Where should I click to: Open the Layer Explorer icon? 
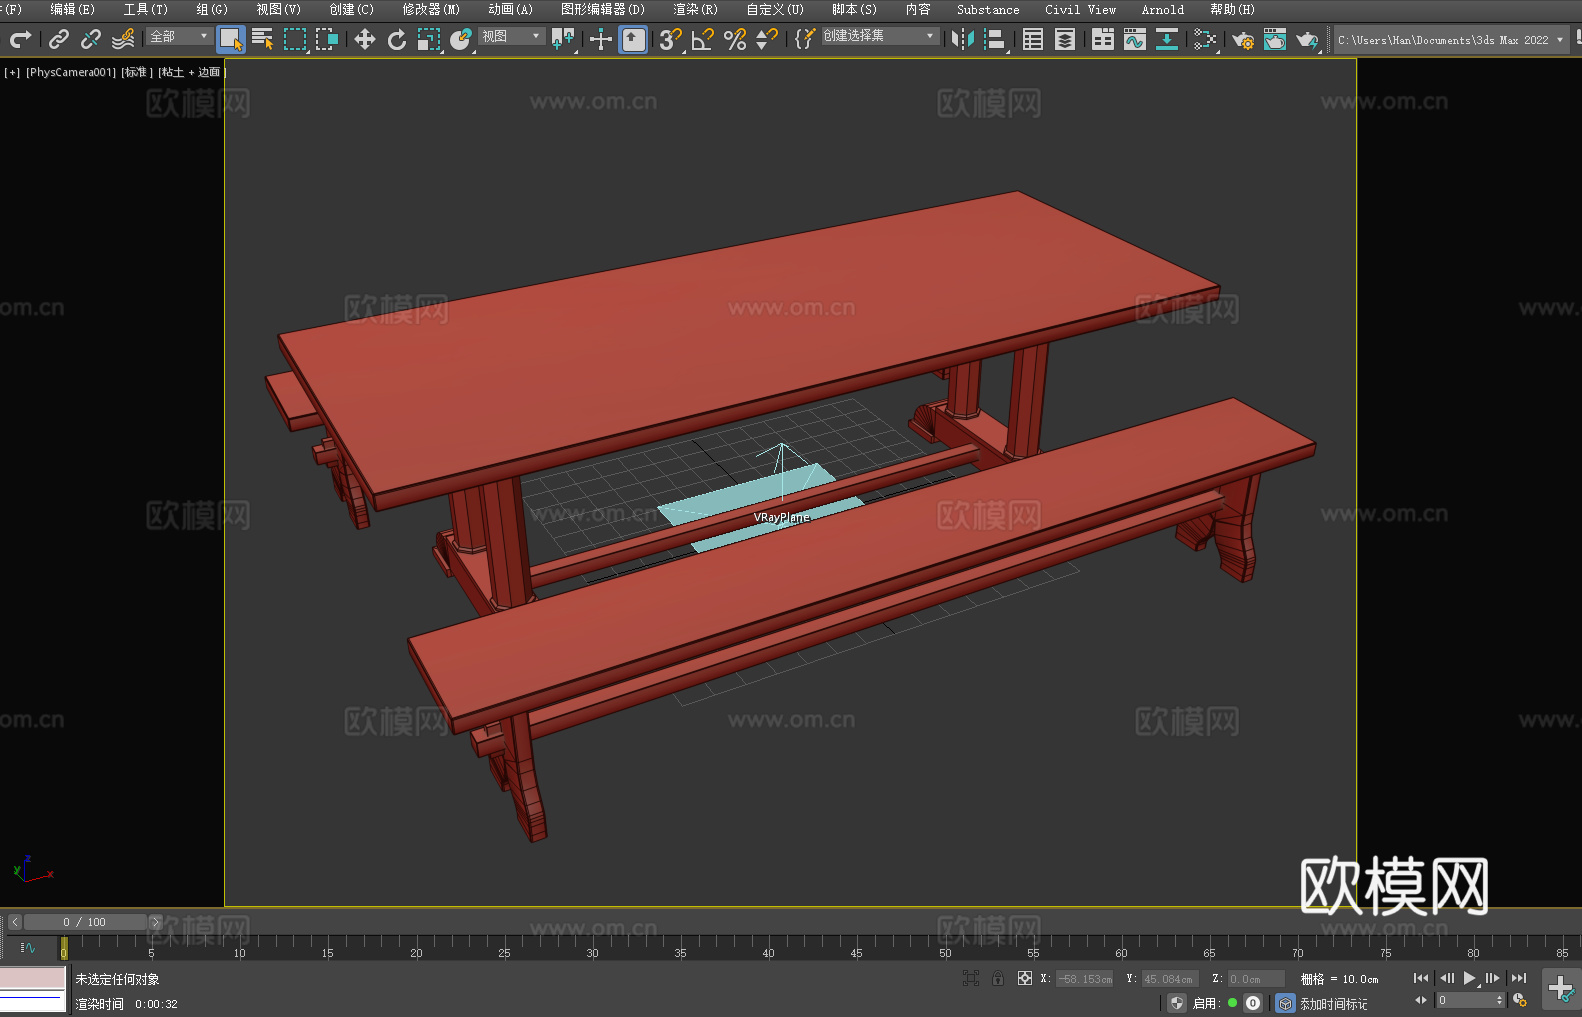click(1065, 39)
